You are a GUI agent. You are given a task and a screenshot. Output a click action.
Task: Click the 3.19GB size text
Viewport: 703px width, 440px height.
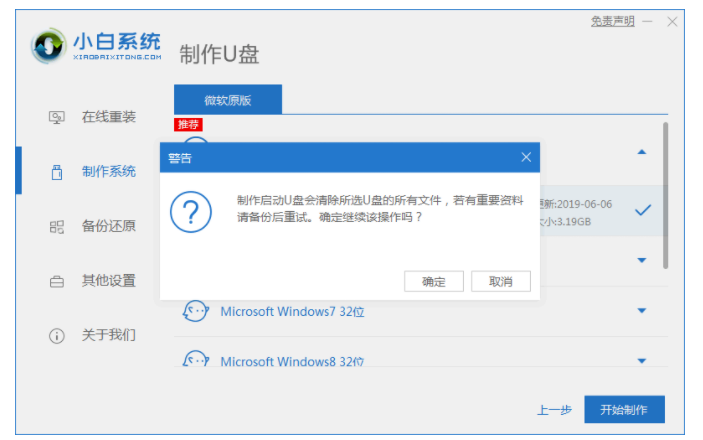point(572,222)
